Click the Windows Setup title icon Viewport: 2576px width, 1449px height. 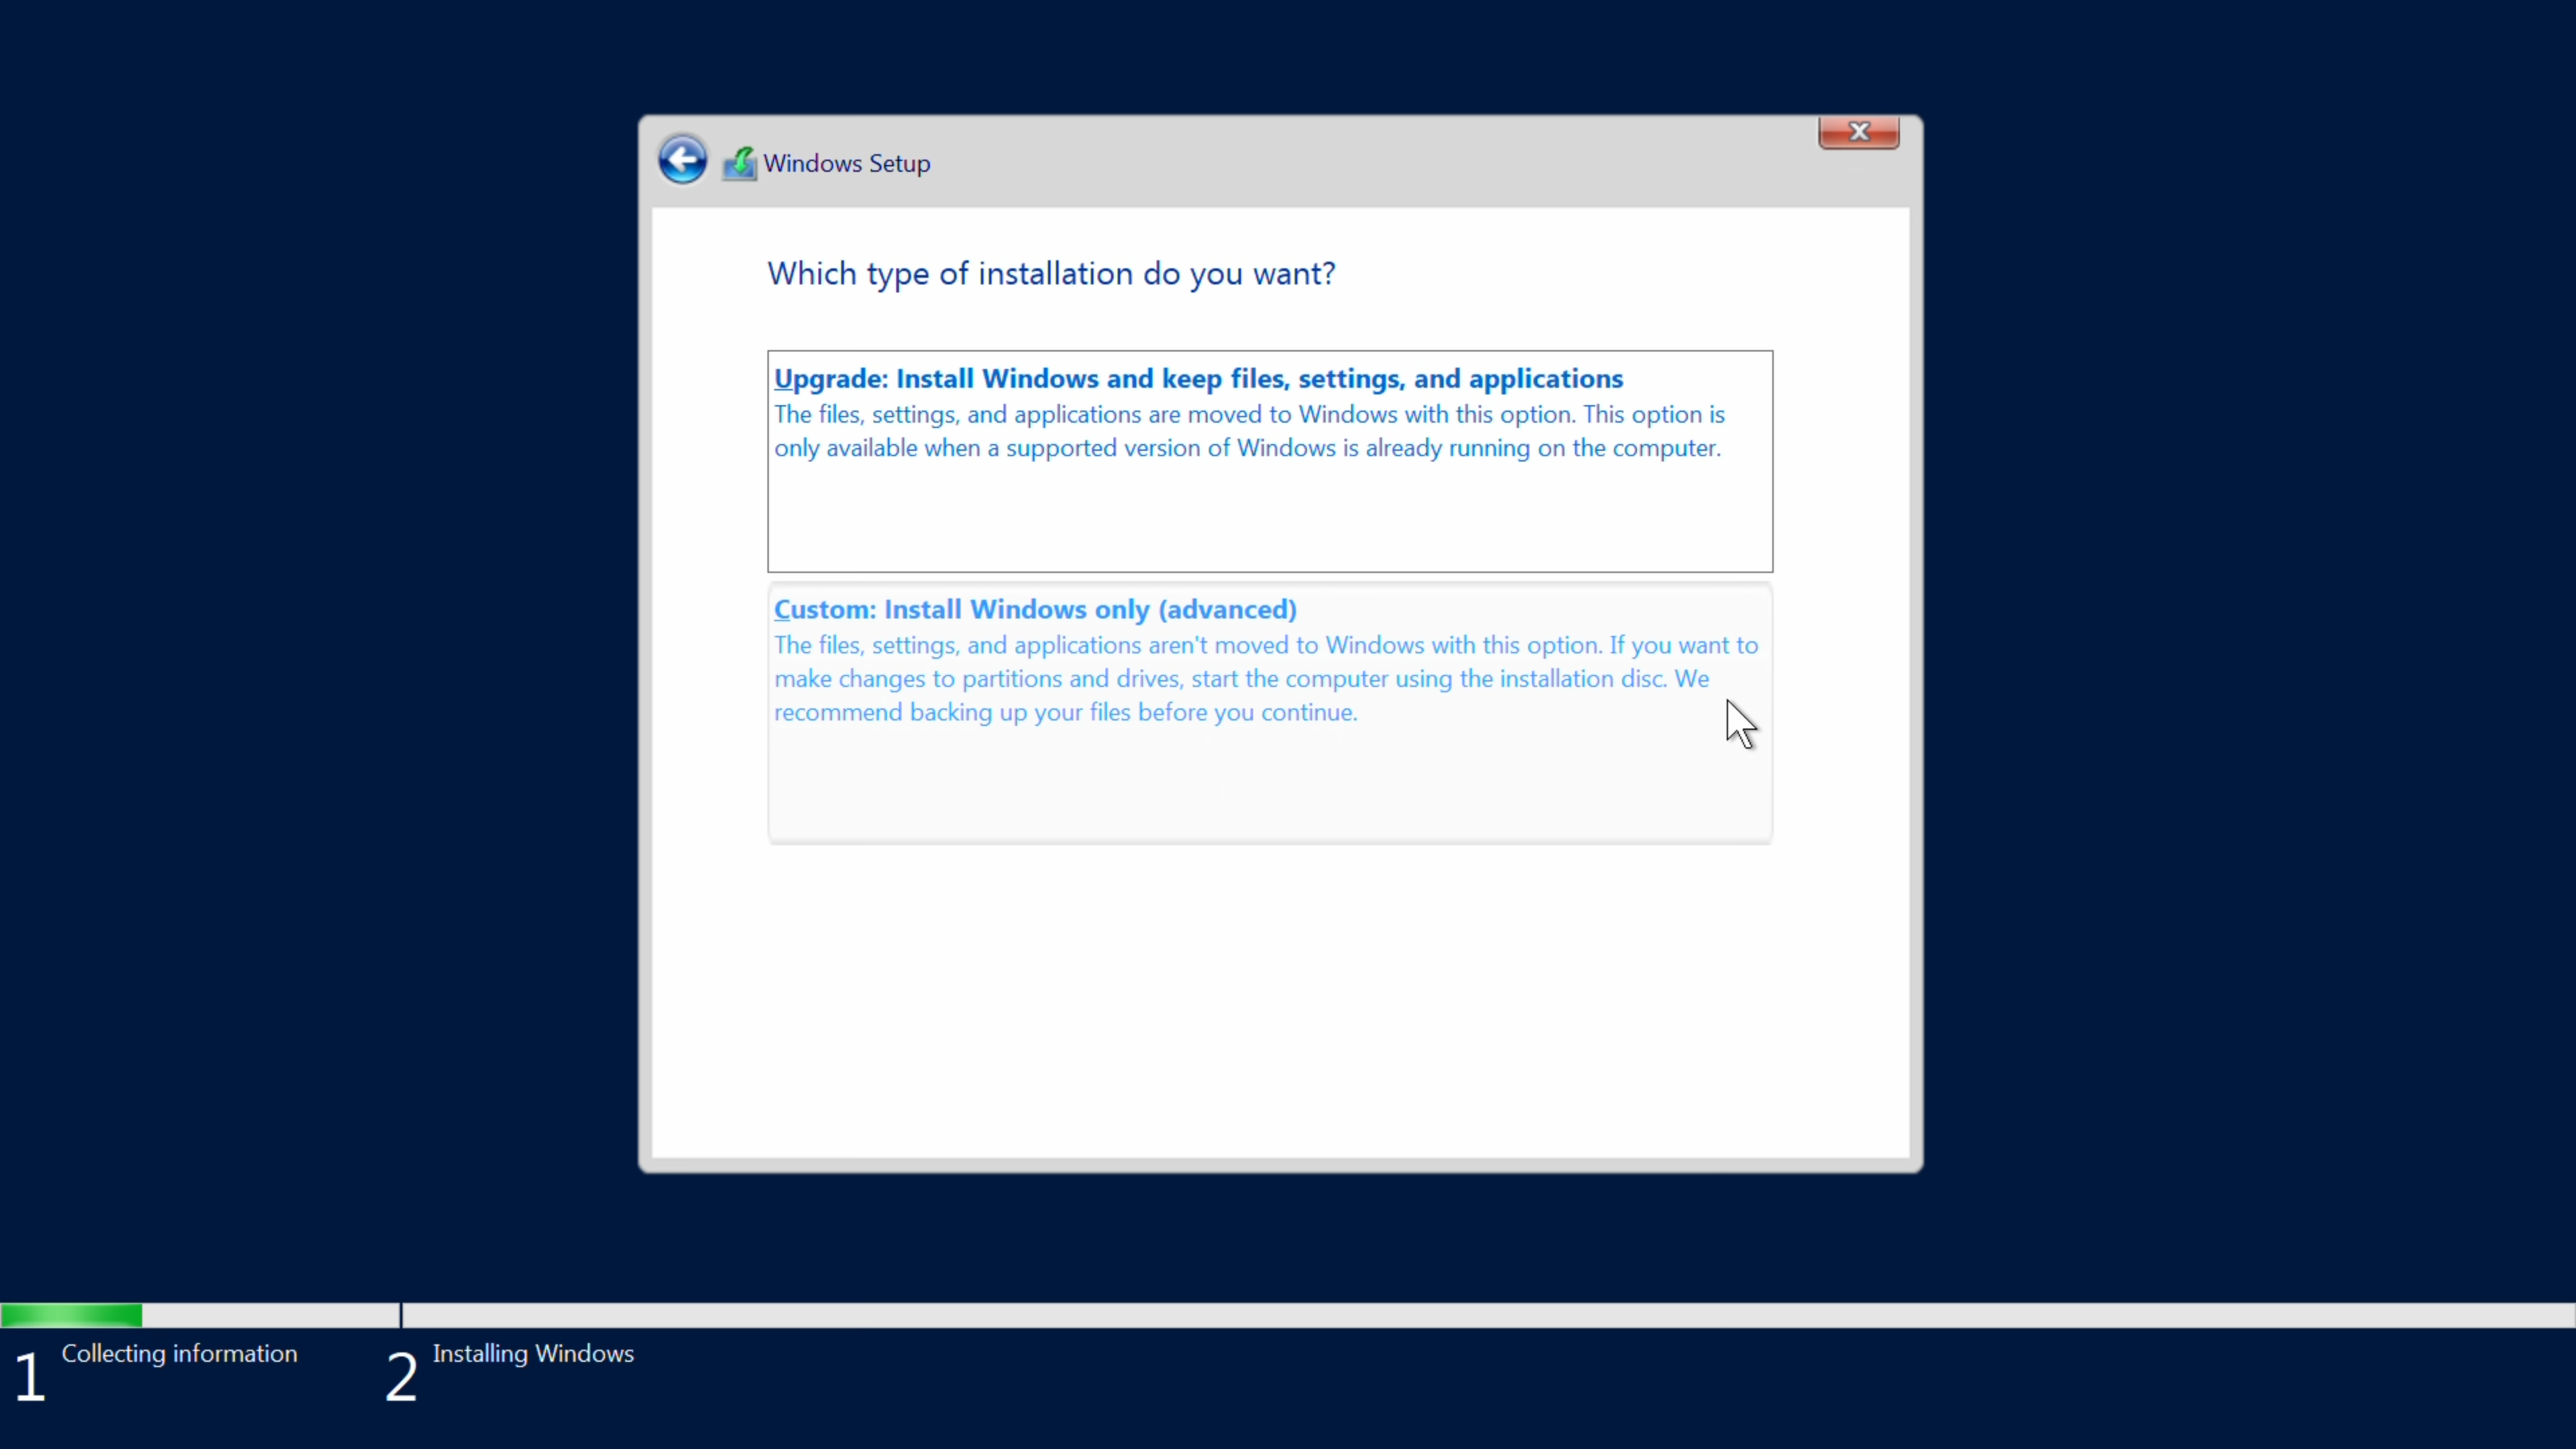pos(740,163)
